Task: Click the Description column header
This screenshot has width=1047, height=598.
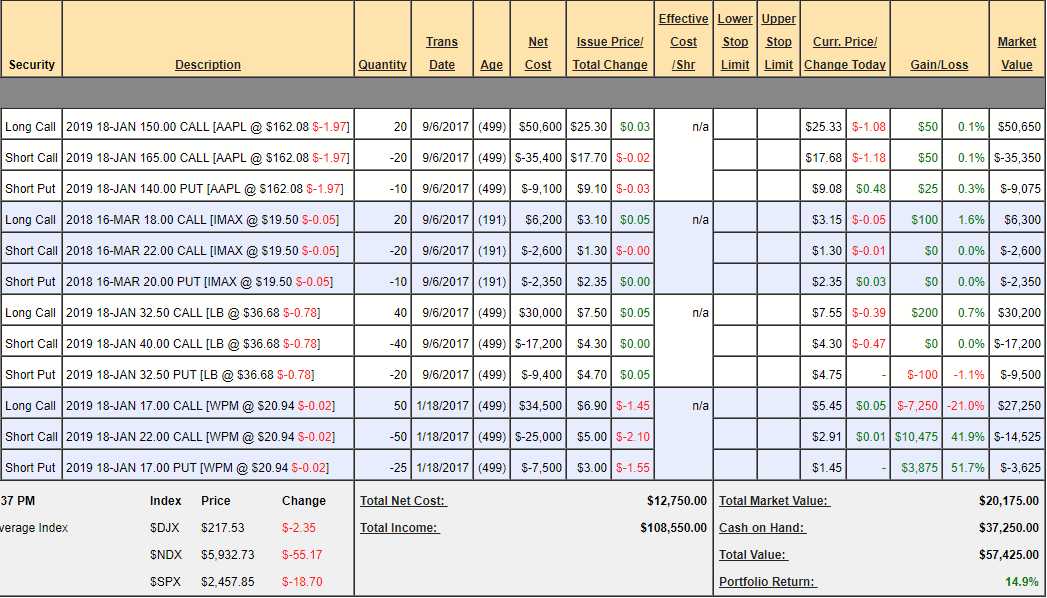Action: pyautogui.click(x=208, y=65)
